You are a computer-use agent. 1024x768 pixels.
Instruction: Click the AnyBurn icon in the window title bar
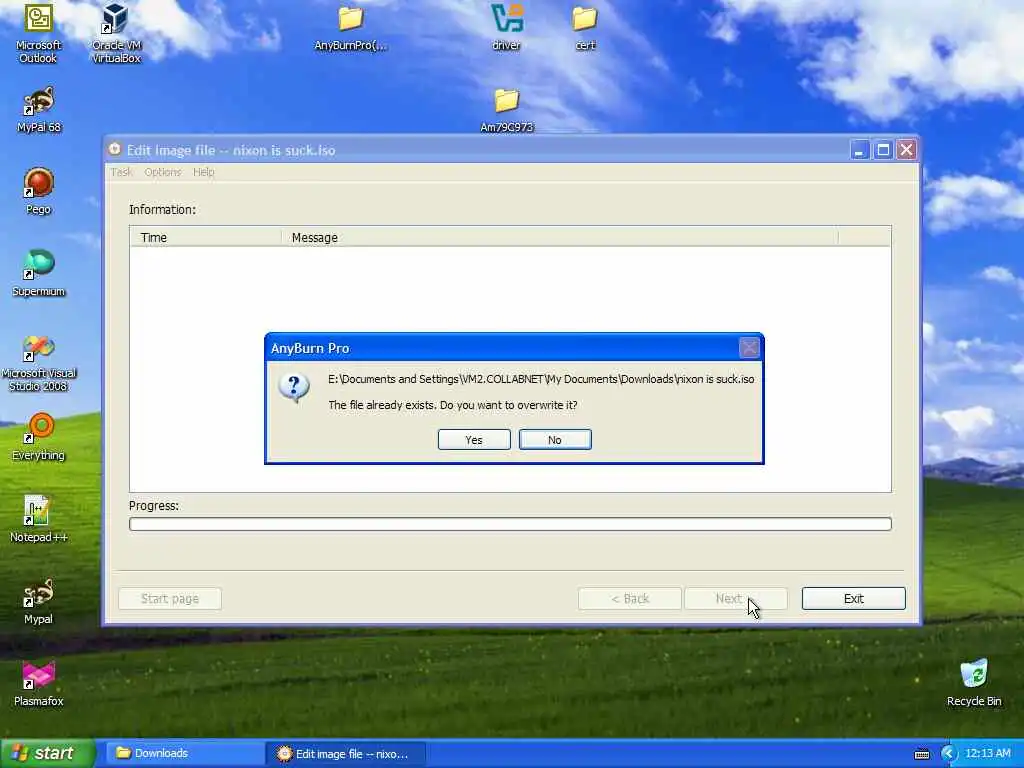115,150
